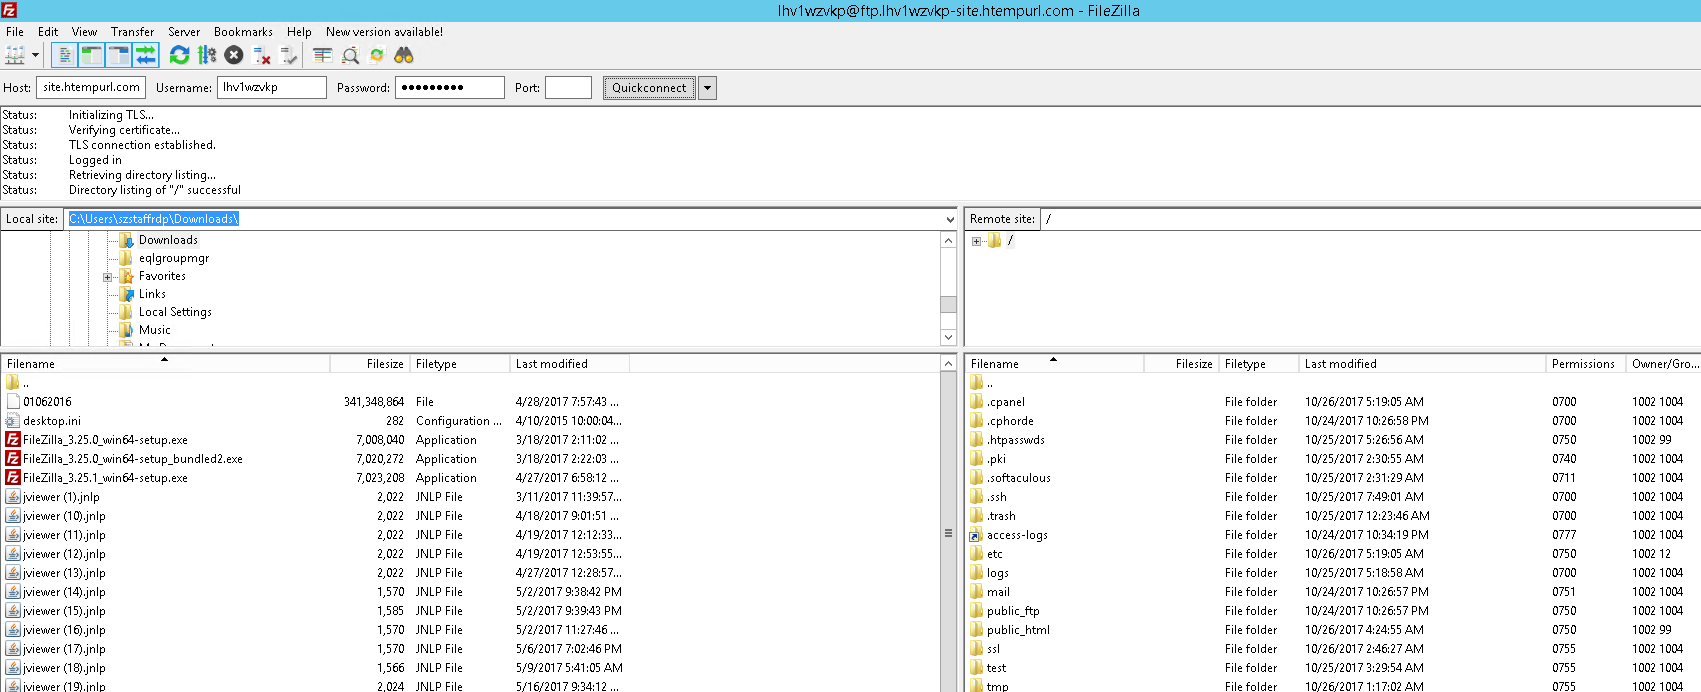Select FileZilla_3.25.0_win64-setup_bundled2.exe file name
The height and width of the screenshot is (692, 1701).
tap(133, 459)
